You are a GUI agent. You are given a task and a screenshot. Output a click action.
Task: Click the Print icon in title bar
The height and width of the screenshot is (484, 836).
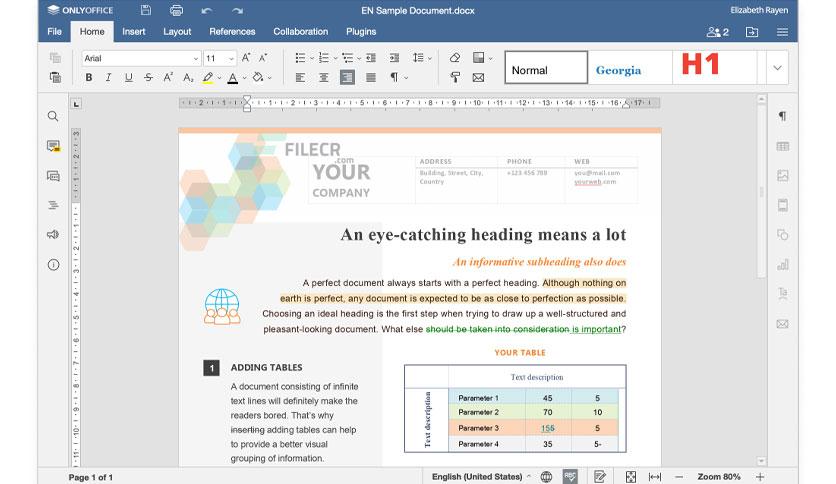coord(176,10)
